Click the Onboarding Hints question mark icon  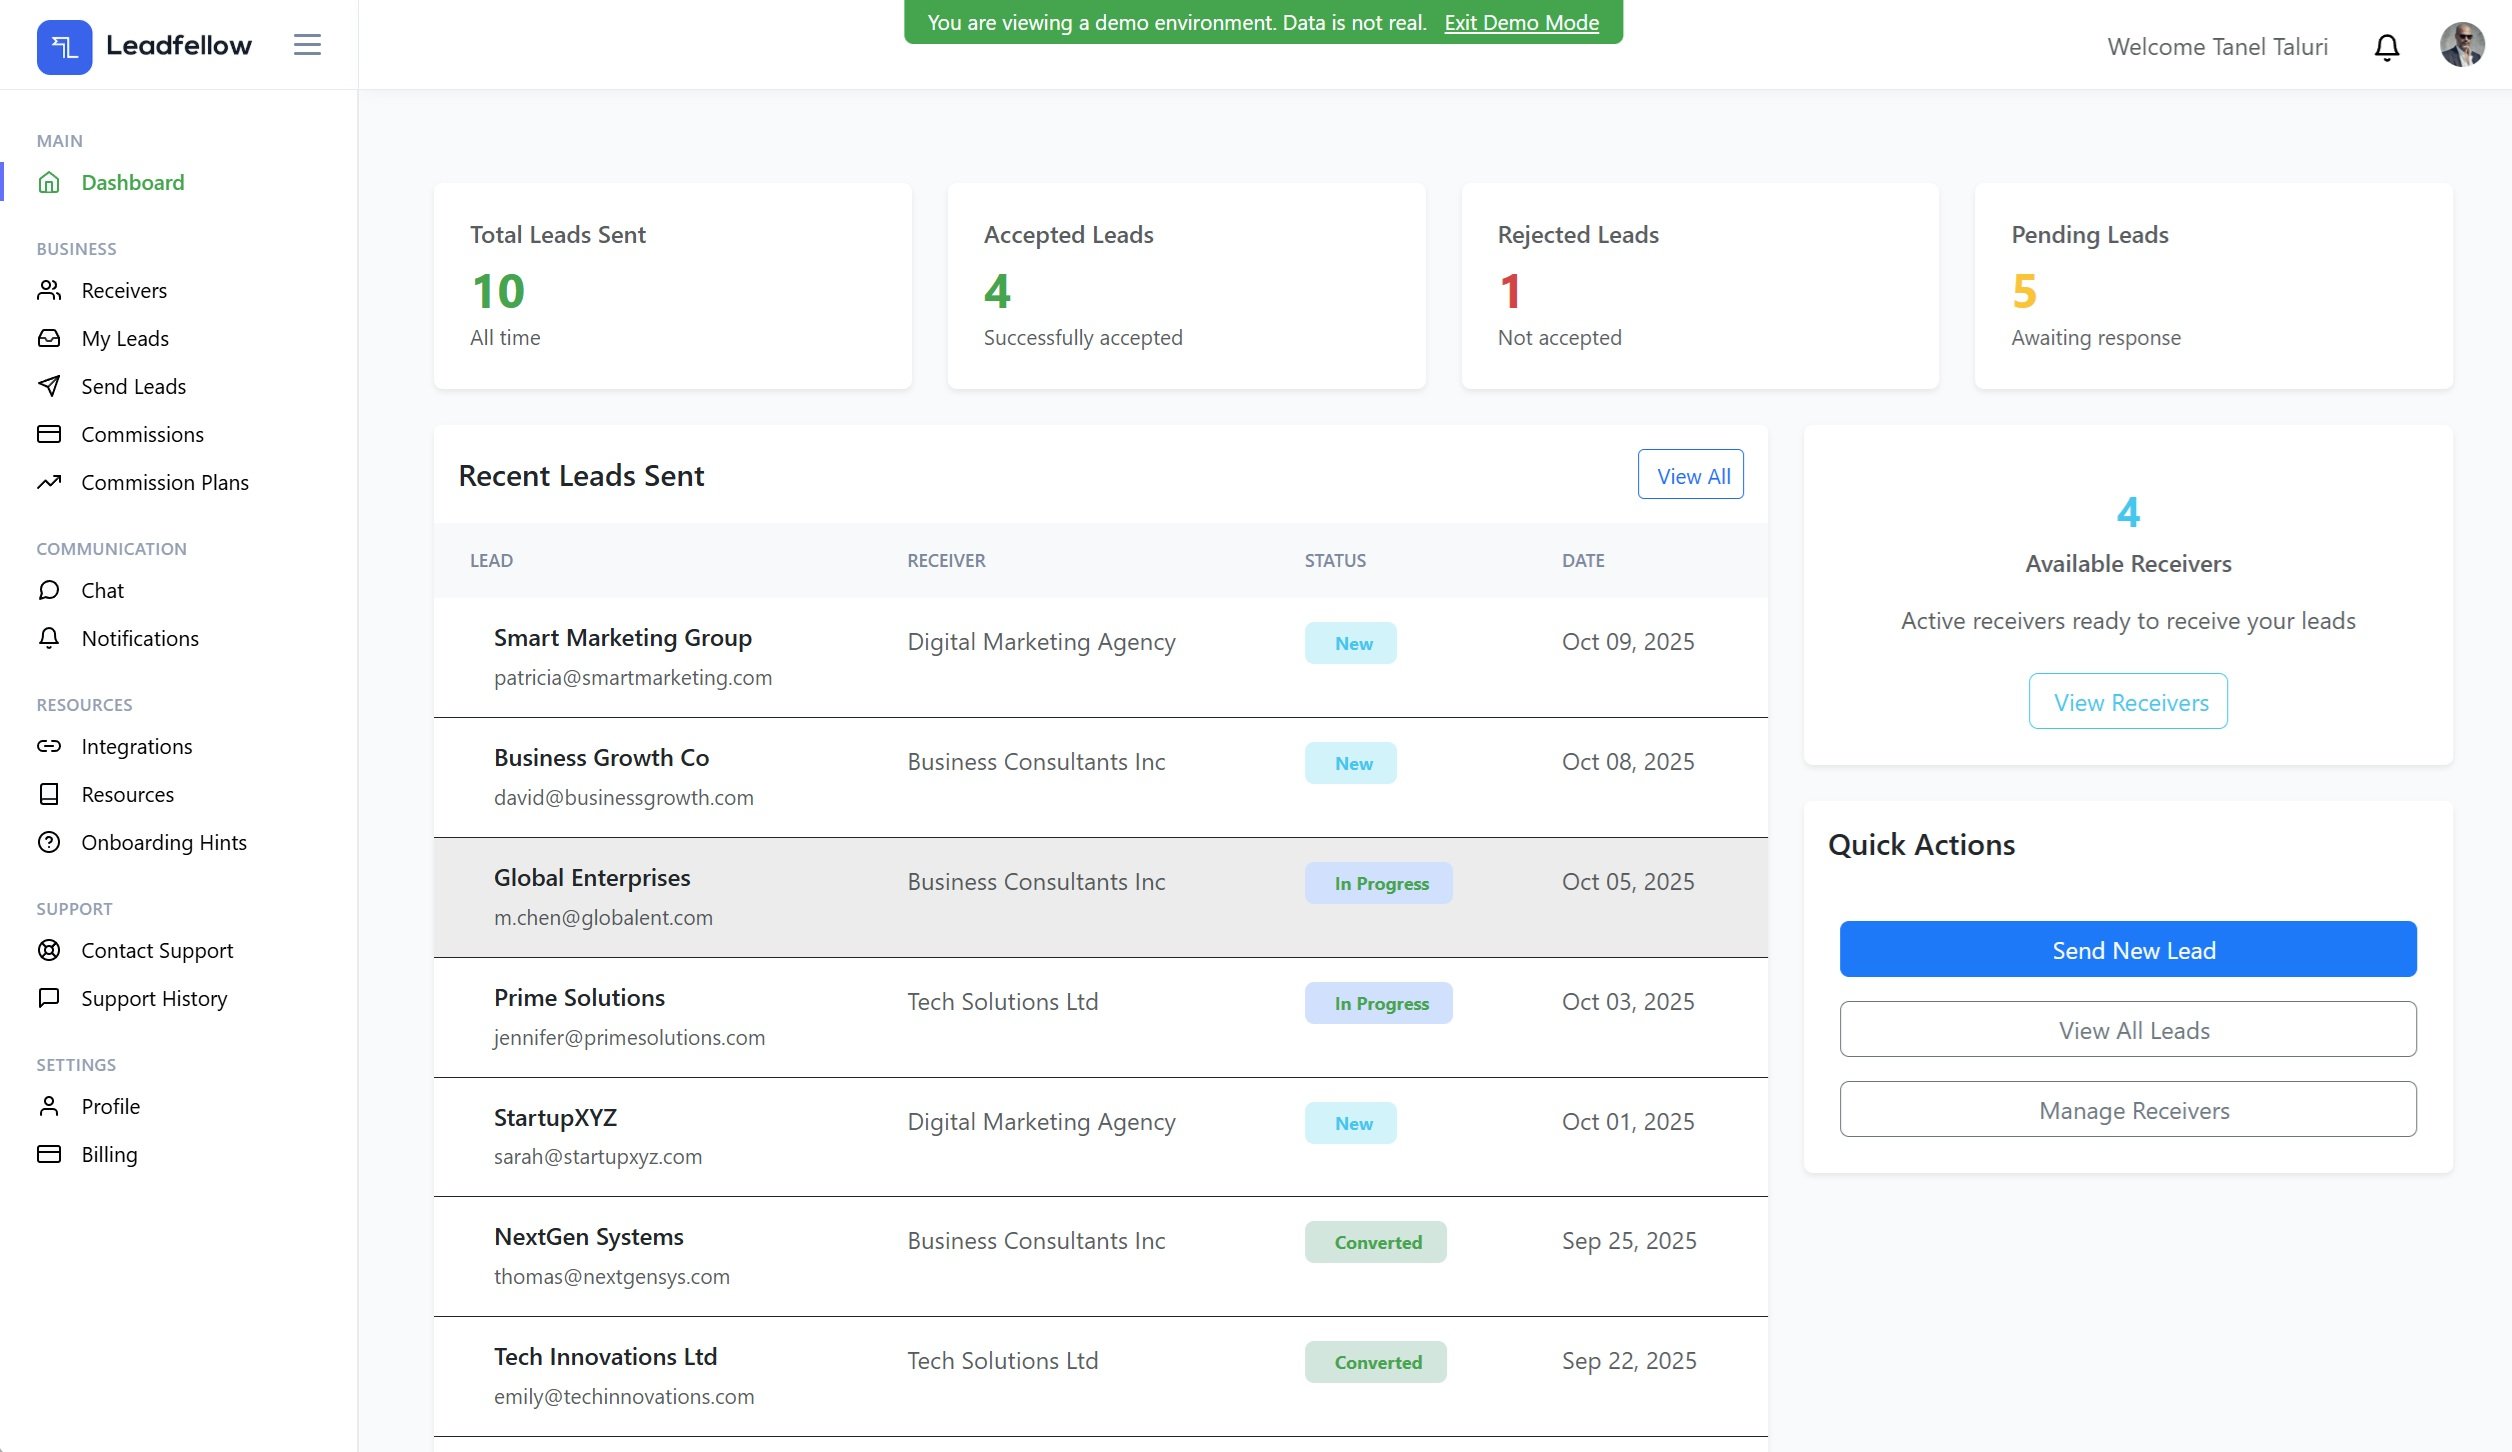tap(49, 843)
